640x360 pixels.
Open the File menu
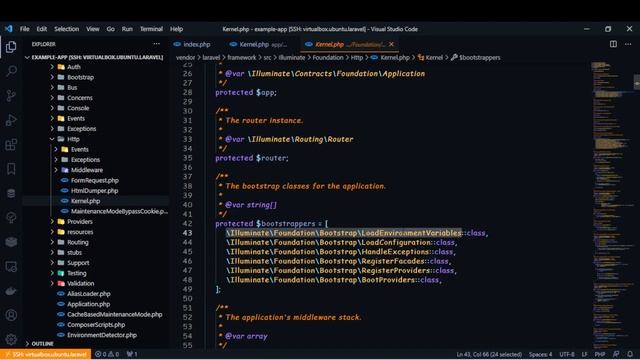coord(24,29)
